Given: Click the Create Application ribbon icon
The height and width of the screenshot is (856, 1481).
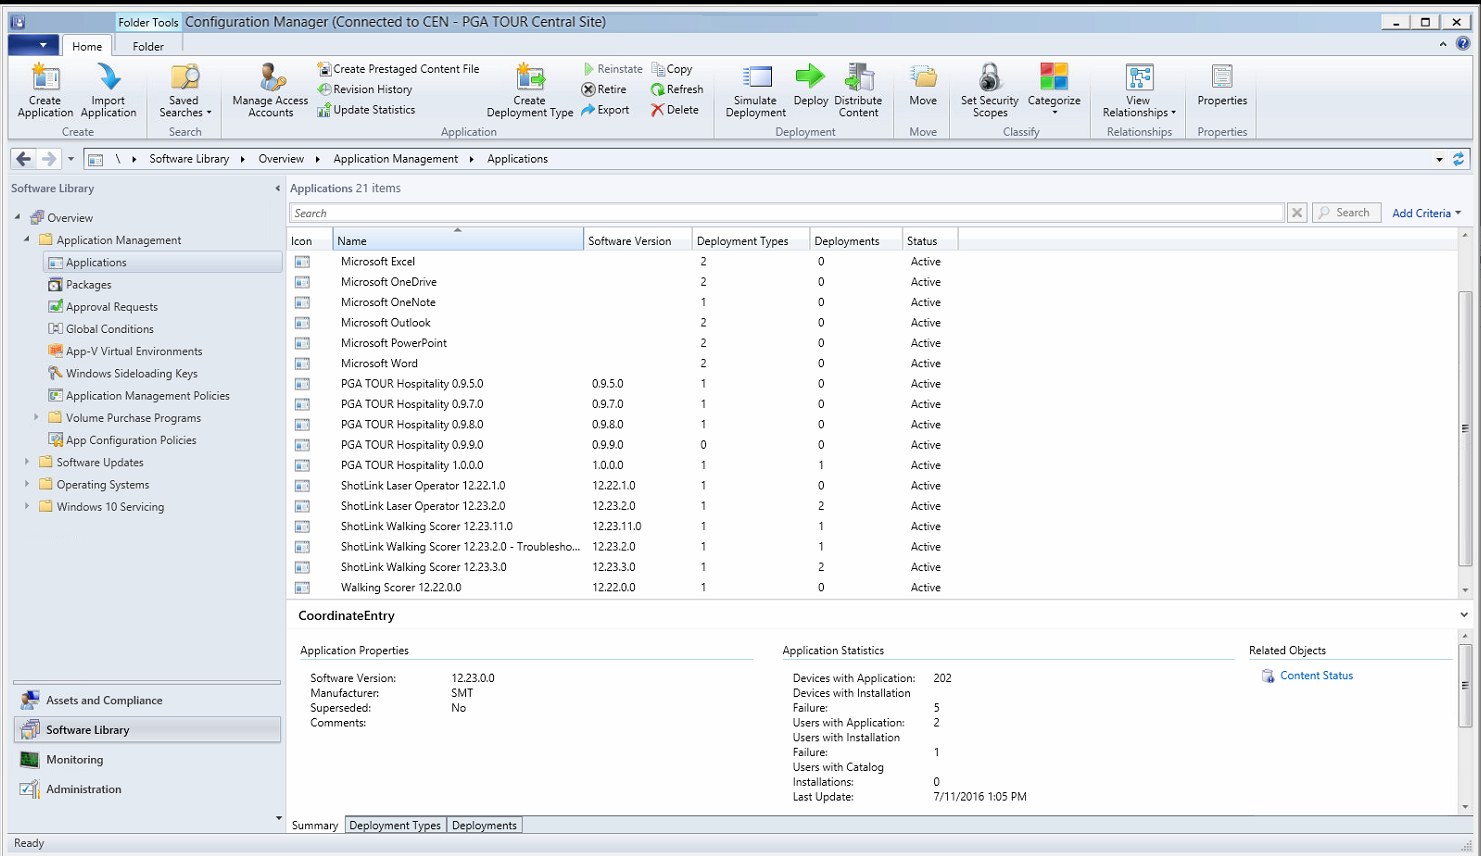Looking at the screenshot, I should pos(45,78).
